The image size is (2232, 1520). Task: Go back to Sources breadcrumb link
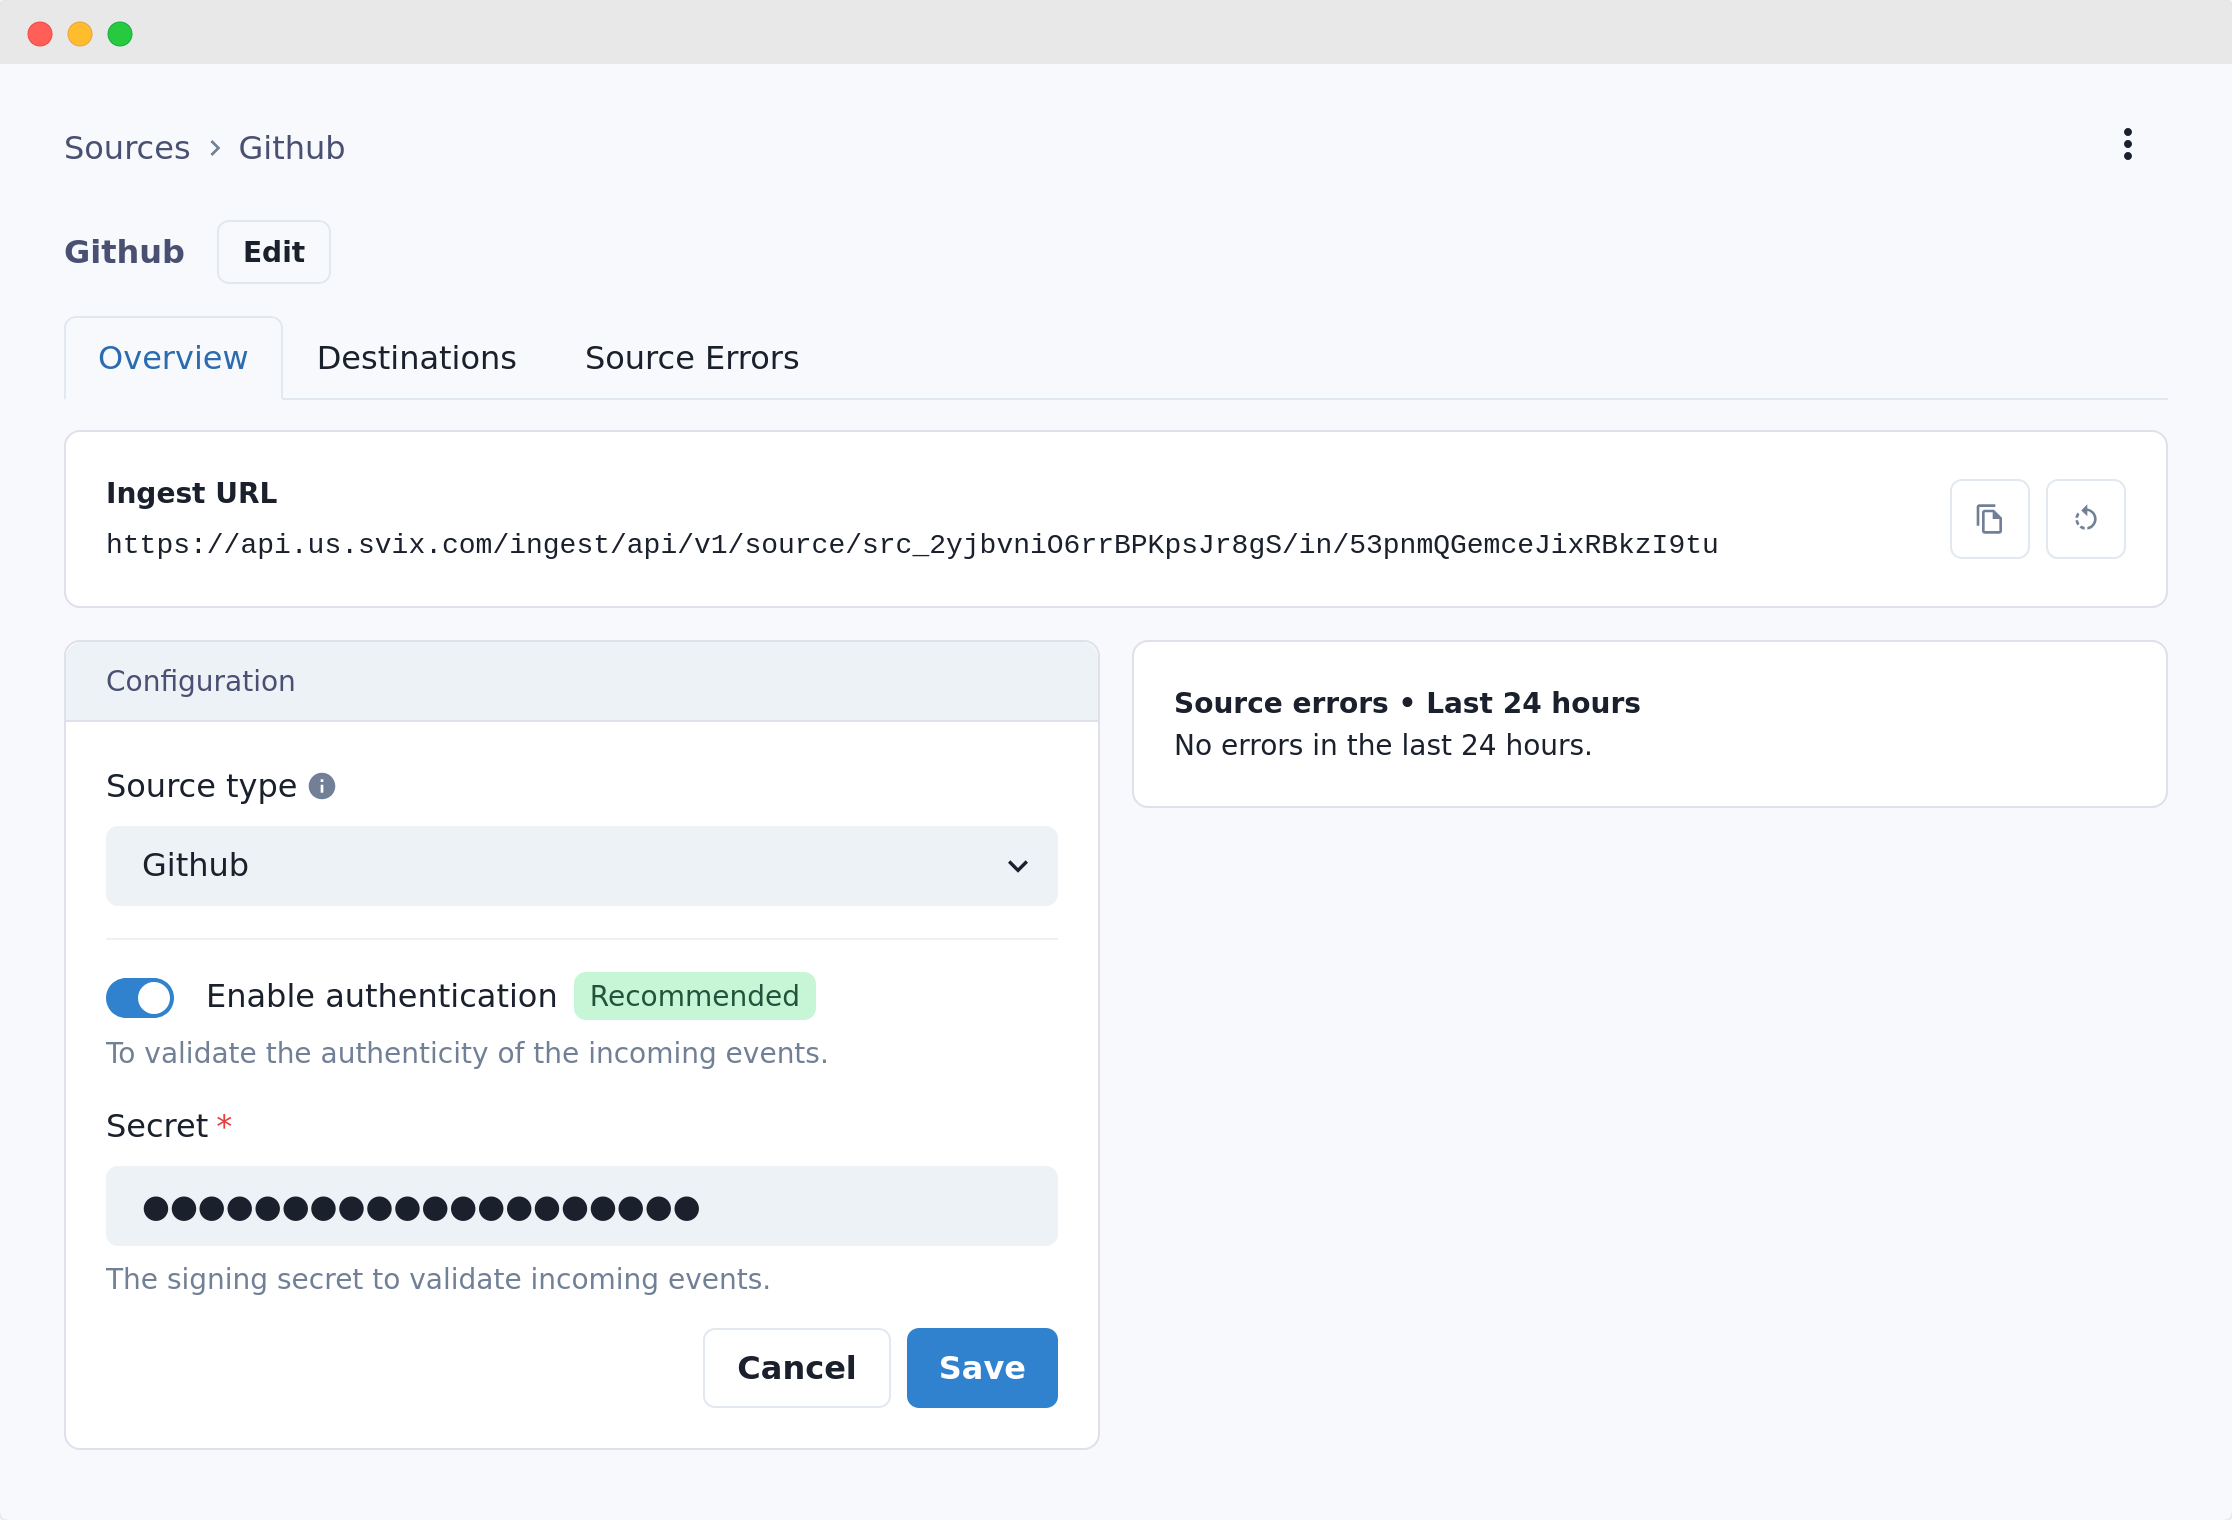[x=127, y=148]
